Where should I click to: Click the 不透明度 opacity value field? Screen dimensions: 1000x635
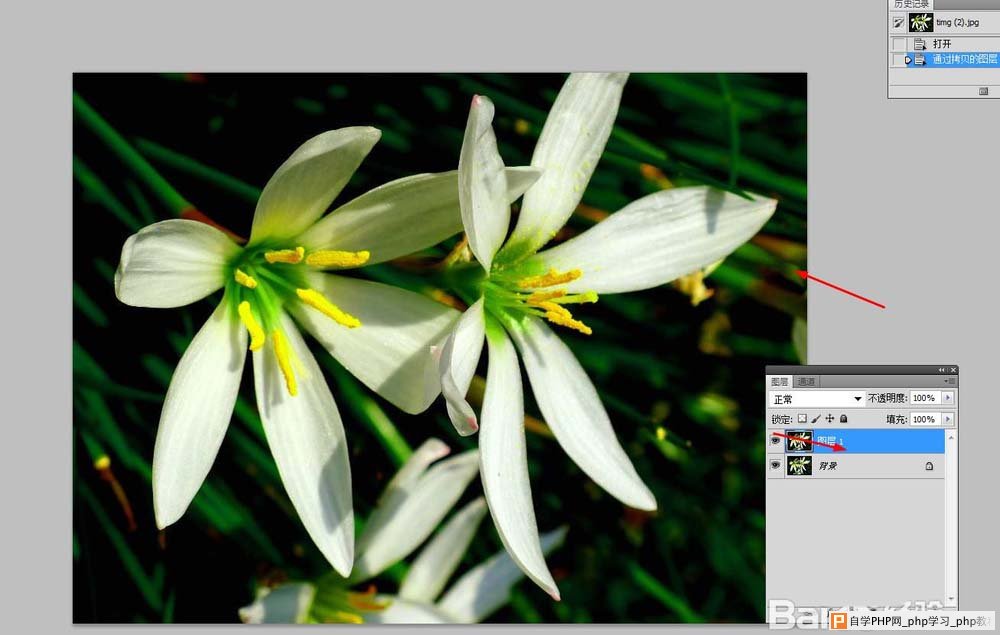(x=924, y=399)
